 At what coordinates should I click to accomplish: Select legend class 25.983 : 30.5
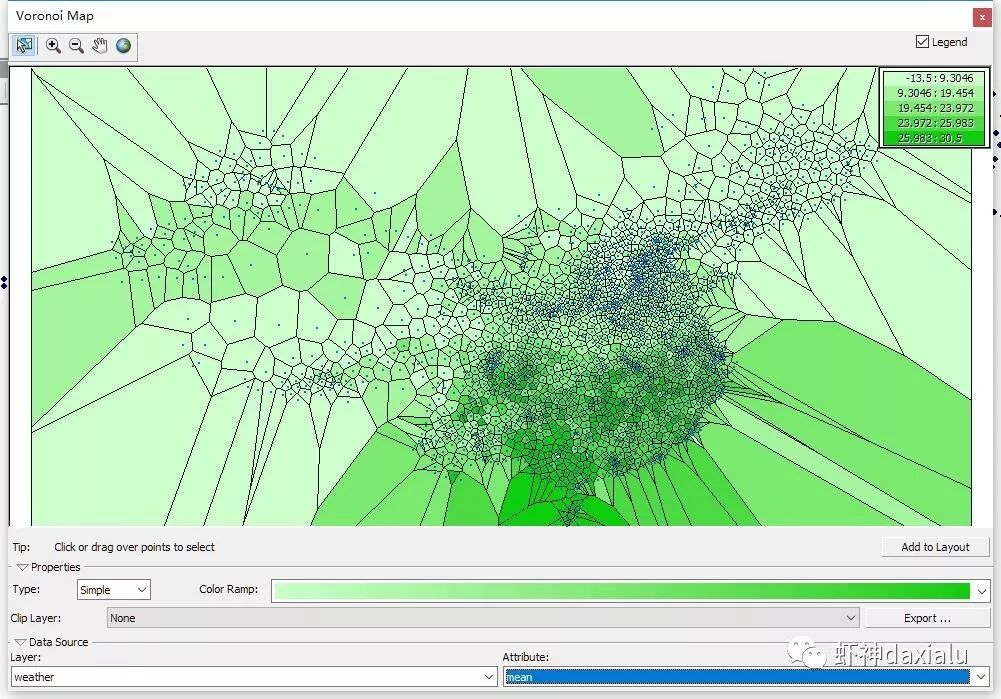coord(932,139)
